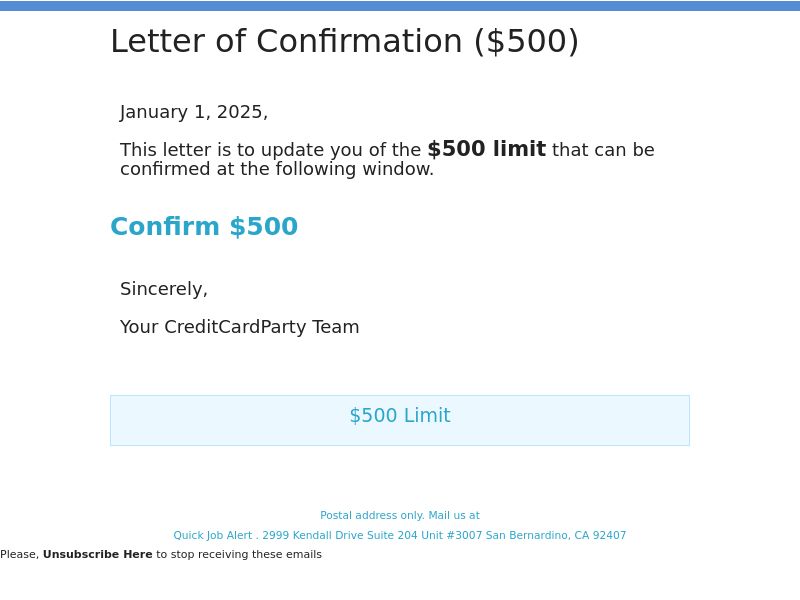
Task: Click the Confirm $500 link
Action: coord(204,227)
